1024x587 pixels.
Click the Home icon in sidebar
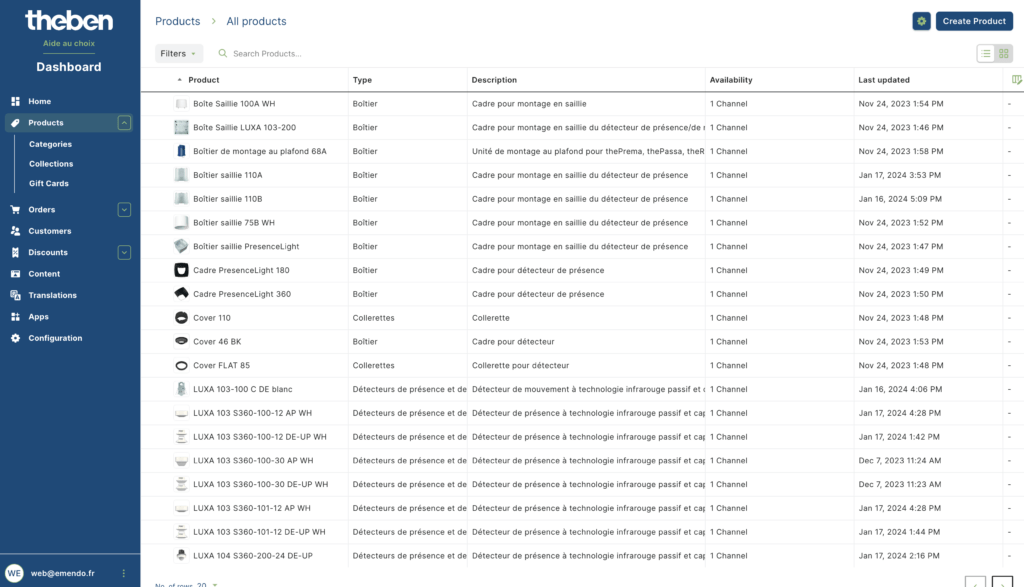pyautogui.click(x=15, y=101)
